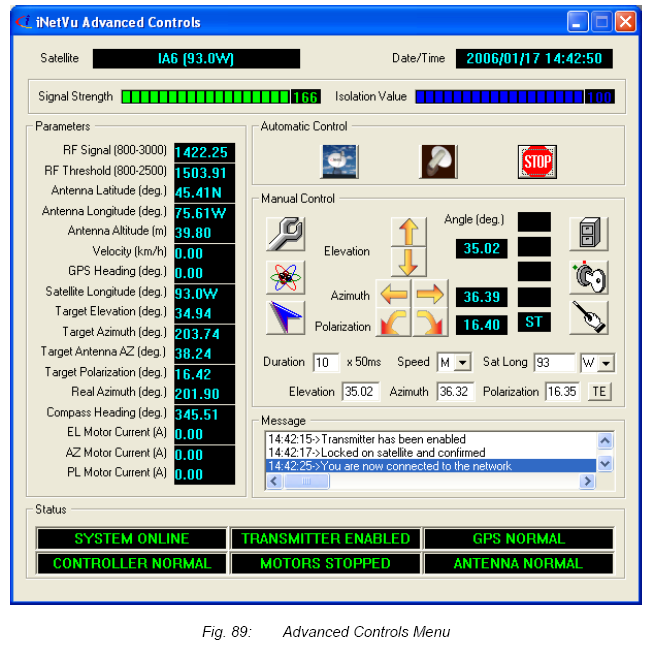Viewport: 653px width, 645px height.
Task: Click the manual Polarization input field 16.35
Action: 563,391
